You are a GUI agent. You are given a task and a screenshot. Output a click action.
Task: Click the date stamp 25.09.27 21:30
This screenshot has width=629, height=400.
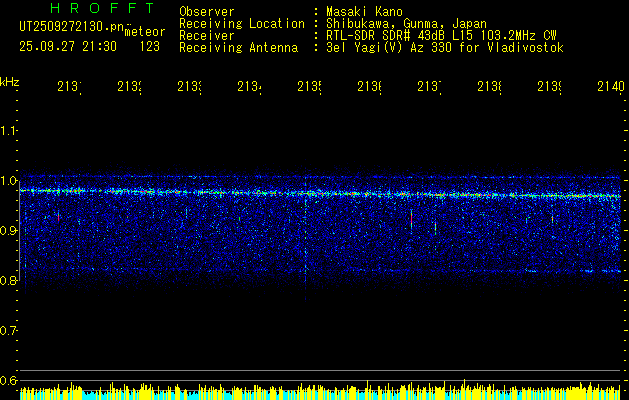click(68, 47)
